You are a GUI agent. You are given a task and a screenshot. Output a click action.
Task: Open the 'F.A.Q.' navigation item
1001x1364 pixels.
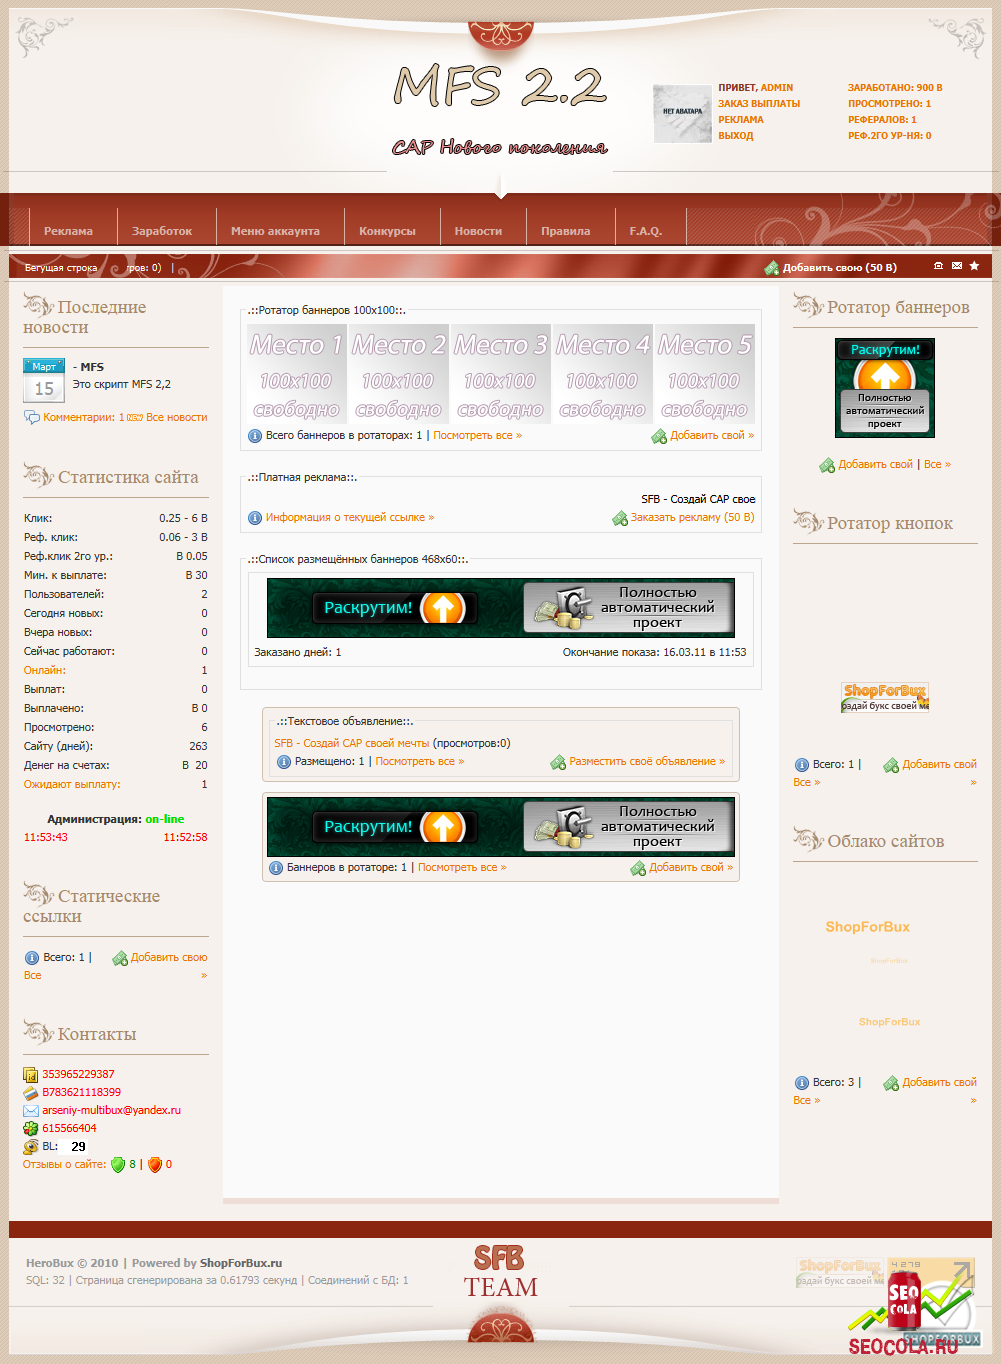645,231
